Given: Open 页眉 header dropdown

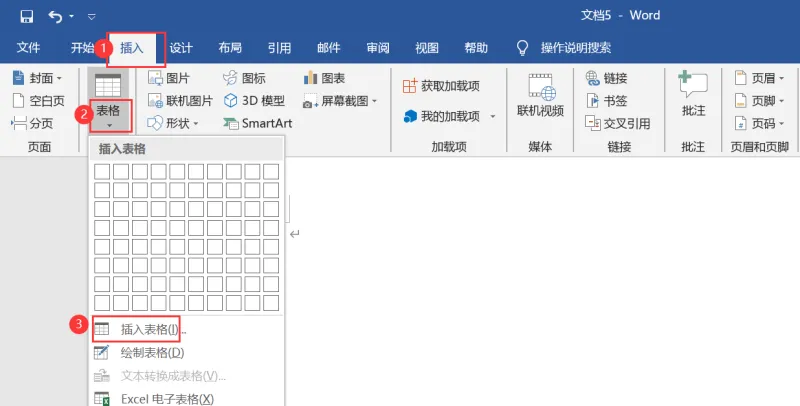Looking at the screenshot, I should pos(759,78).
